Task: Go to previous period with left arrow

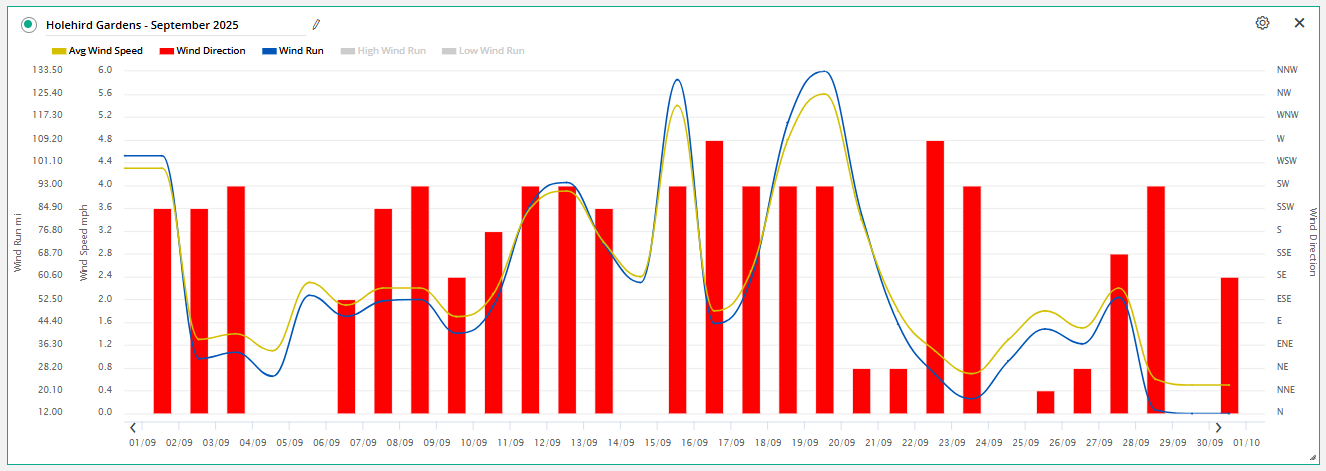Action: [133, 428]
